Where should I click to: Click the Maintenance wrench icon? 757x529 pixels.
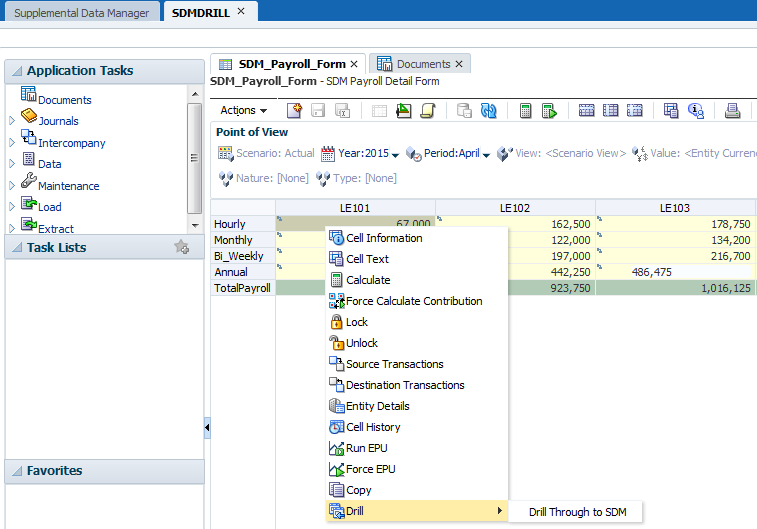(x=29, y=181)
